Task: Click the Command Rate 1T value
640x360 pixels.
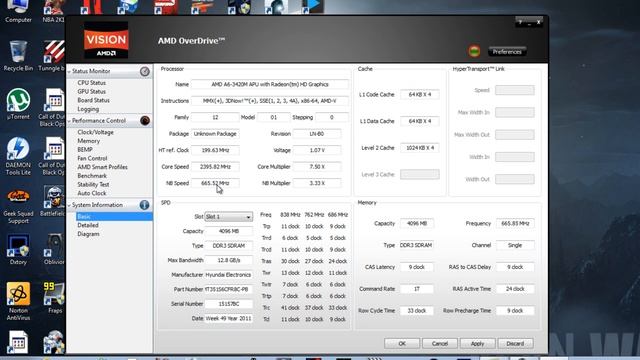Action: [x=416, y=289]
